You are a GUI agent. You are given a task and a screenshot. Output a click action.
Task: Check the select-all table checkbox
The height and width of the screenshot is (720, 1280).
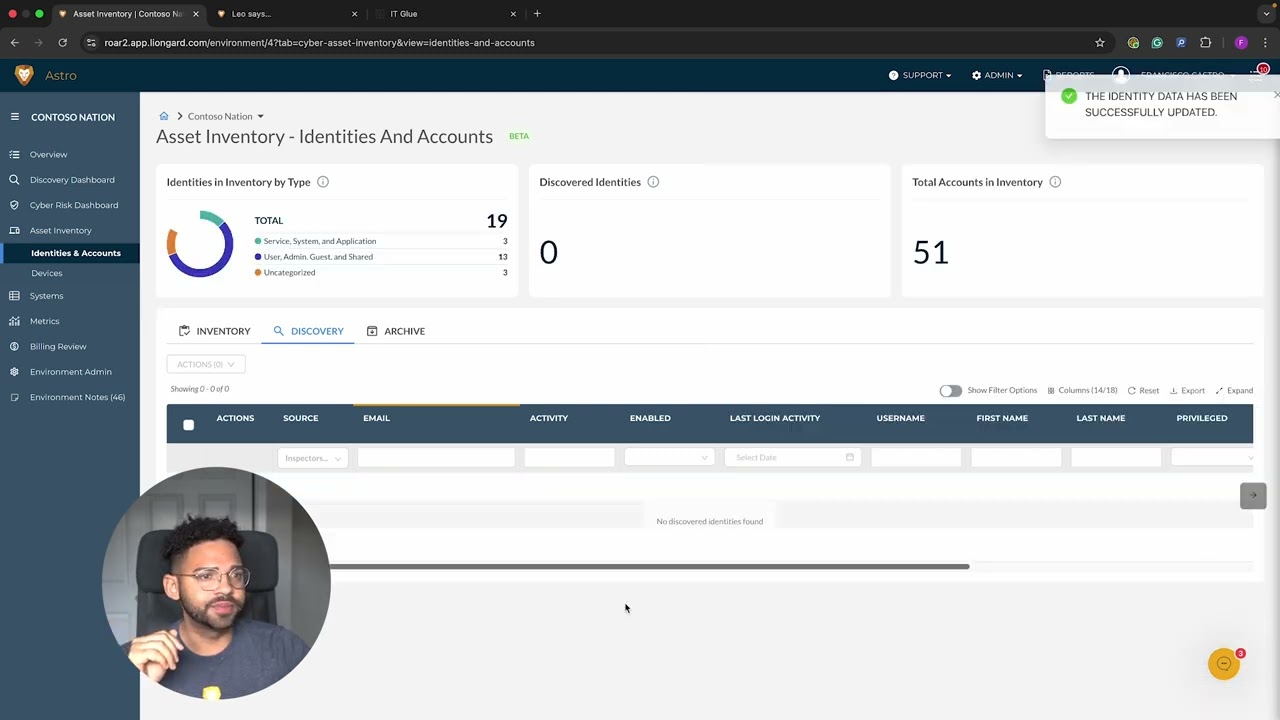point(188,425)
